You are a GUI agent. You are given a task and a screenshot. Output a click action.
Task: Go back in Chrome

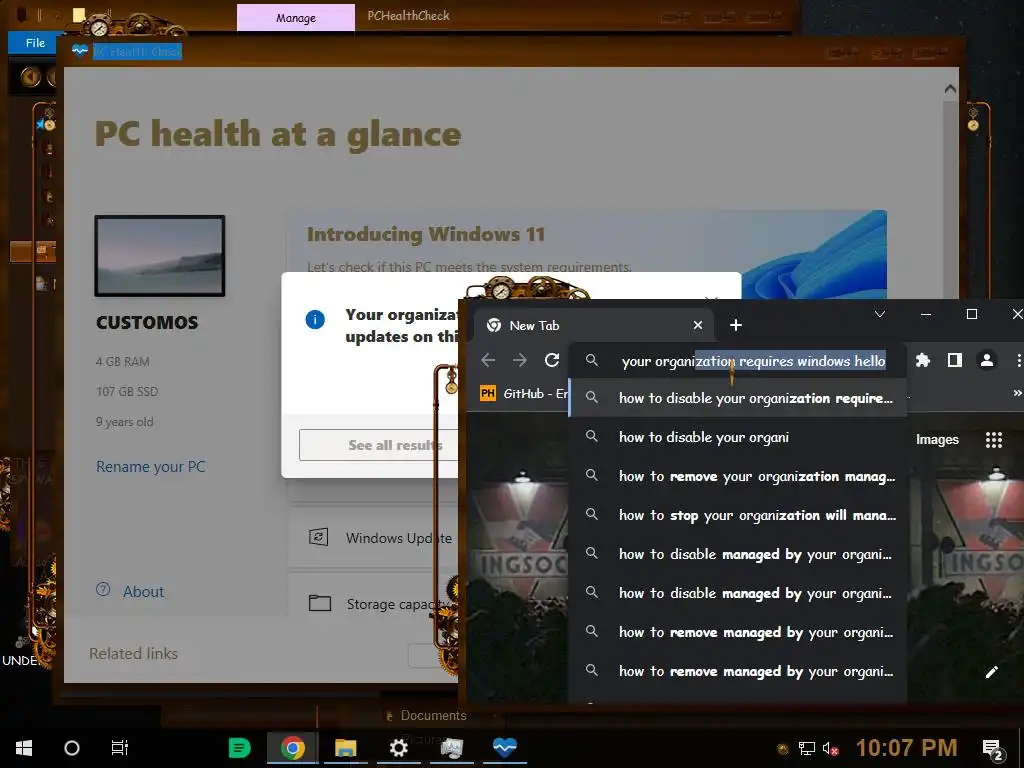[x=488, y=360]
